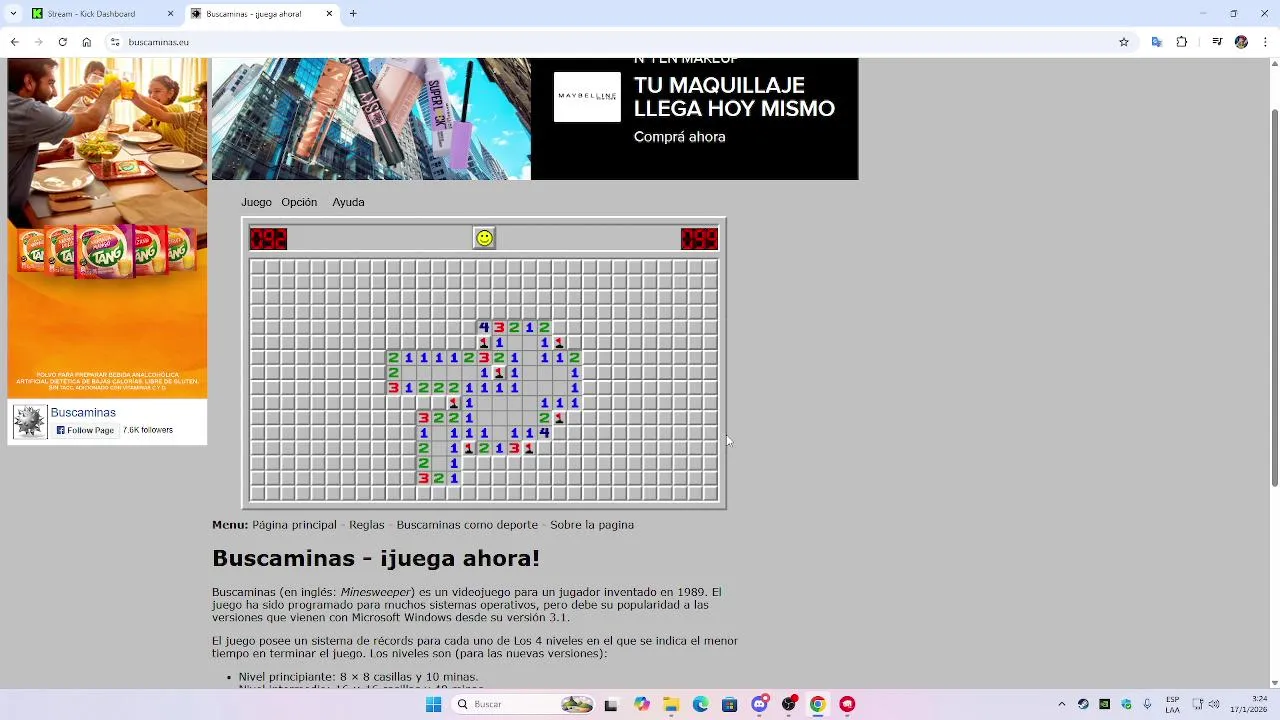Click the Buscaminas Facebook page name

pos(83,412)
